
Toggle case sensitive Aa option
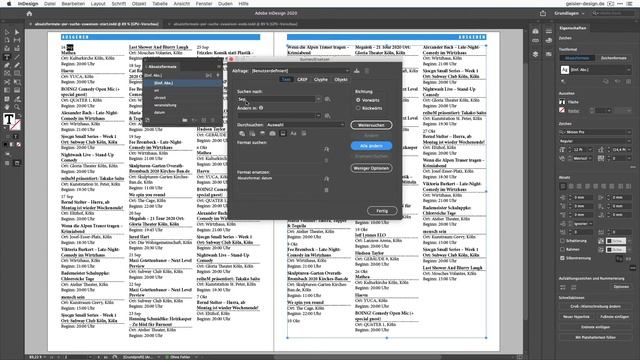click(293, 133)
